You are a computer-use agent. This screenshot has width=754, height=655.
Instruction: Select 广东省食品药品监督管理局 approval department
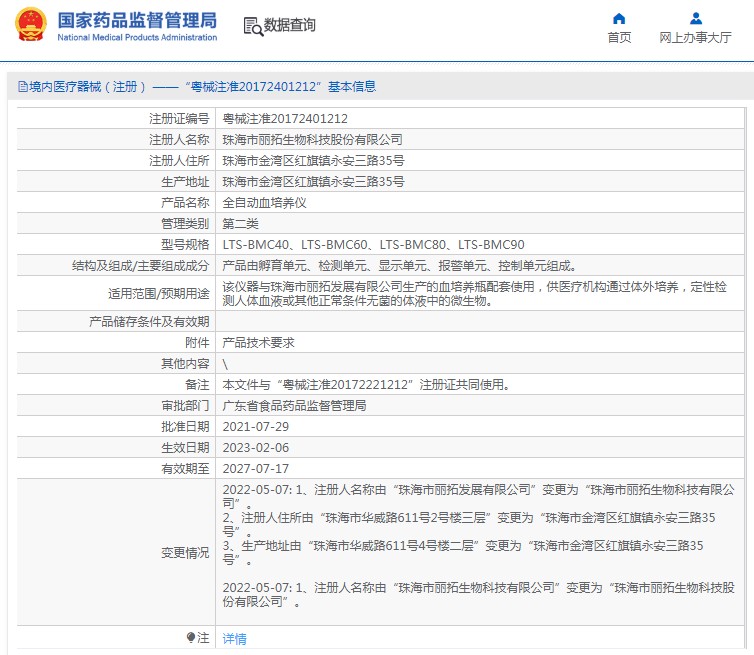[294, 406]
